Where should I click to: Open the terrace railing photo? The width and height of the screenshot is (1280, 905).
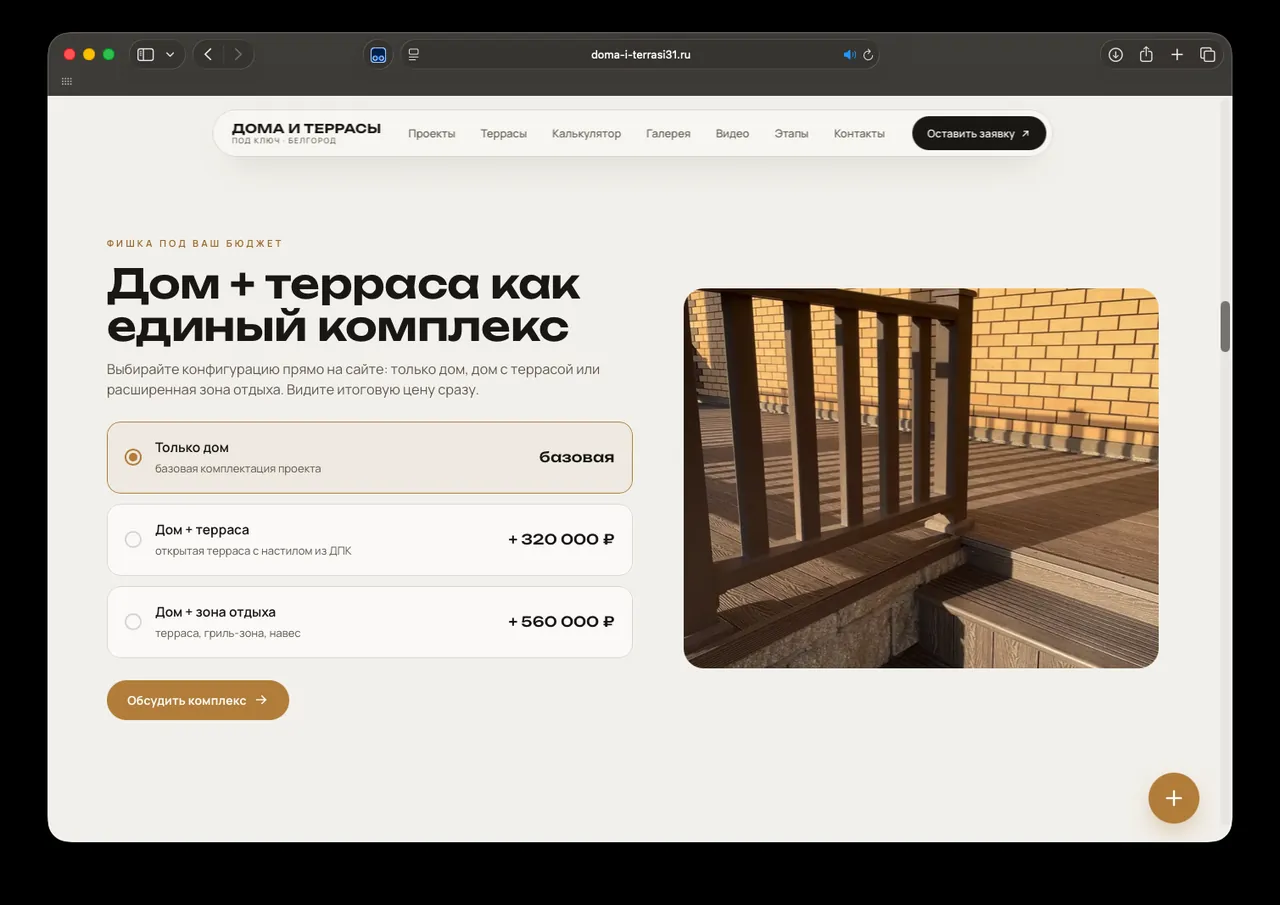(921, 478)
